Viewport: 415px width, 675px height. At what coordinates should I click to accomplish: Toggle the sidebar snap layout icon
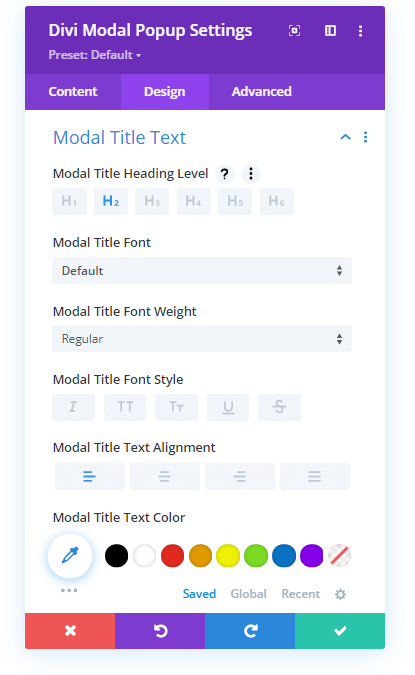click(330, 31)
